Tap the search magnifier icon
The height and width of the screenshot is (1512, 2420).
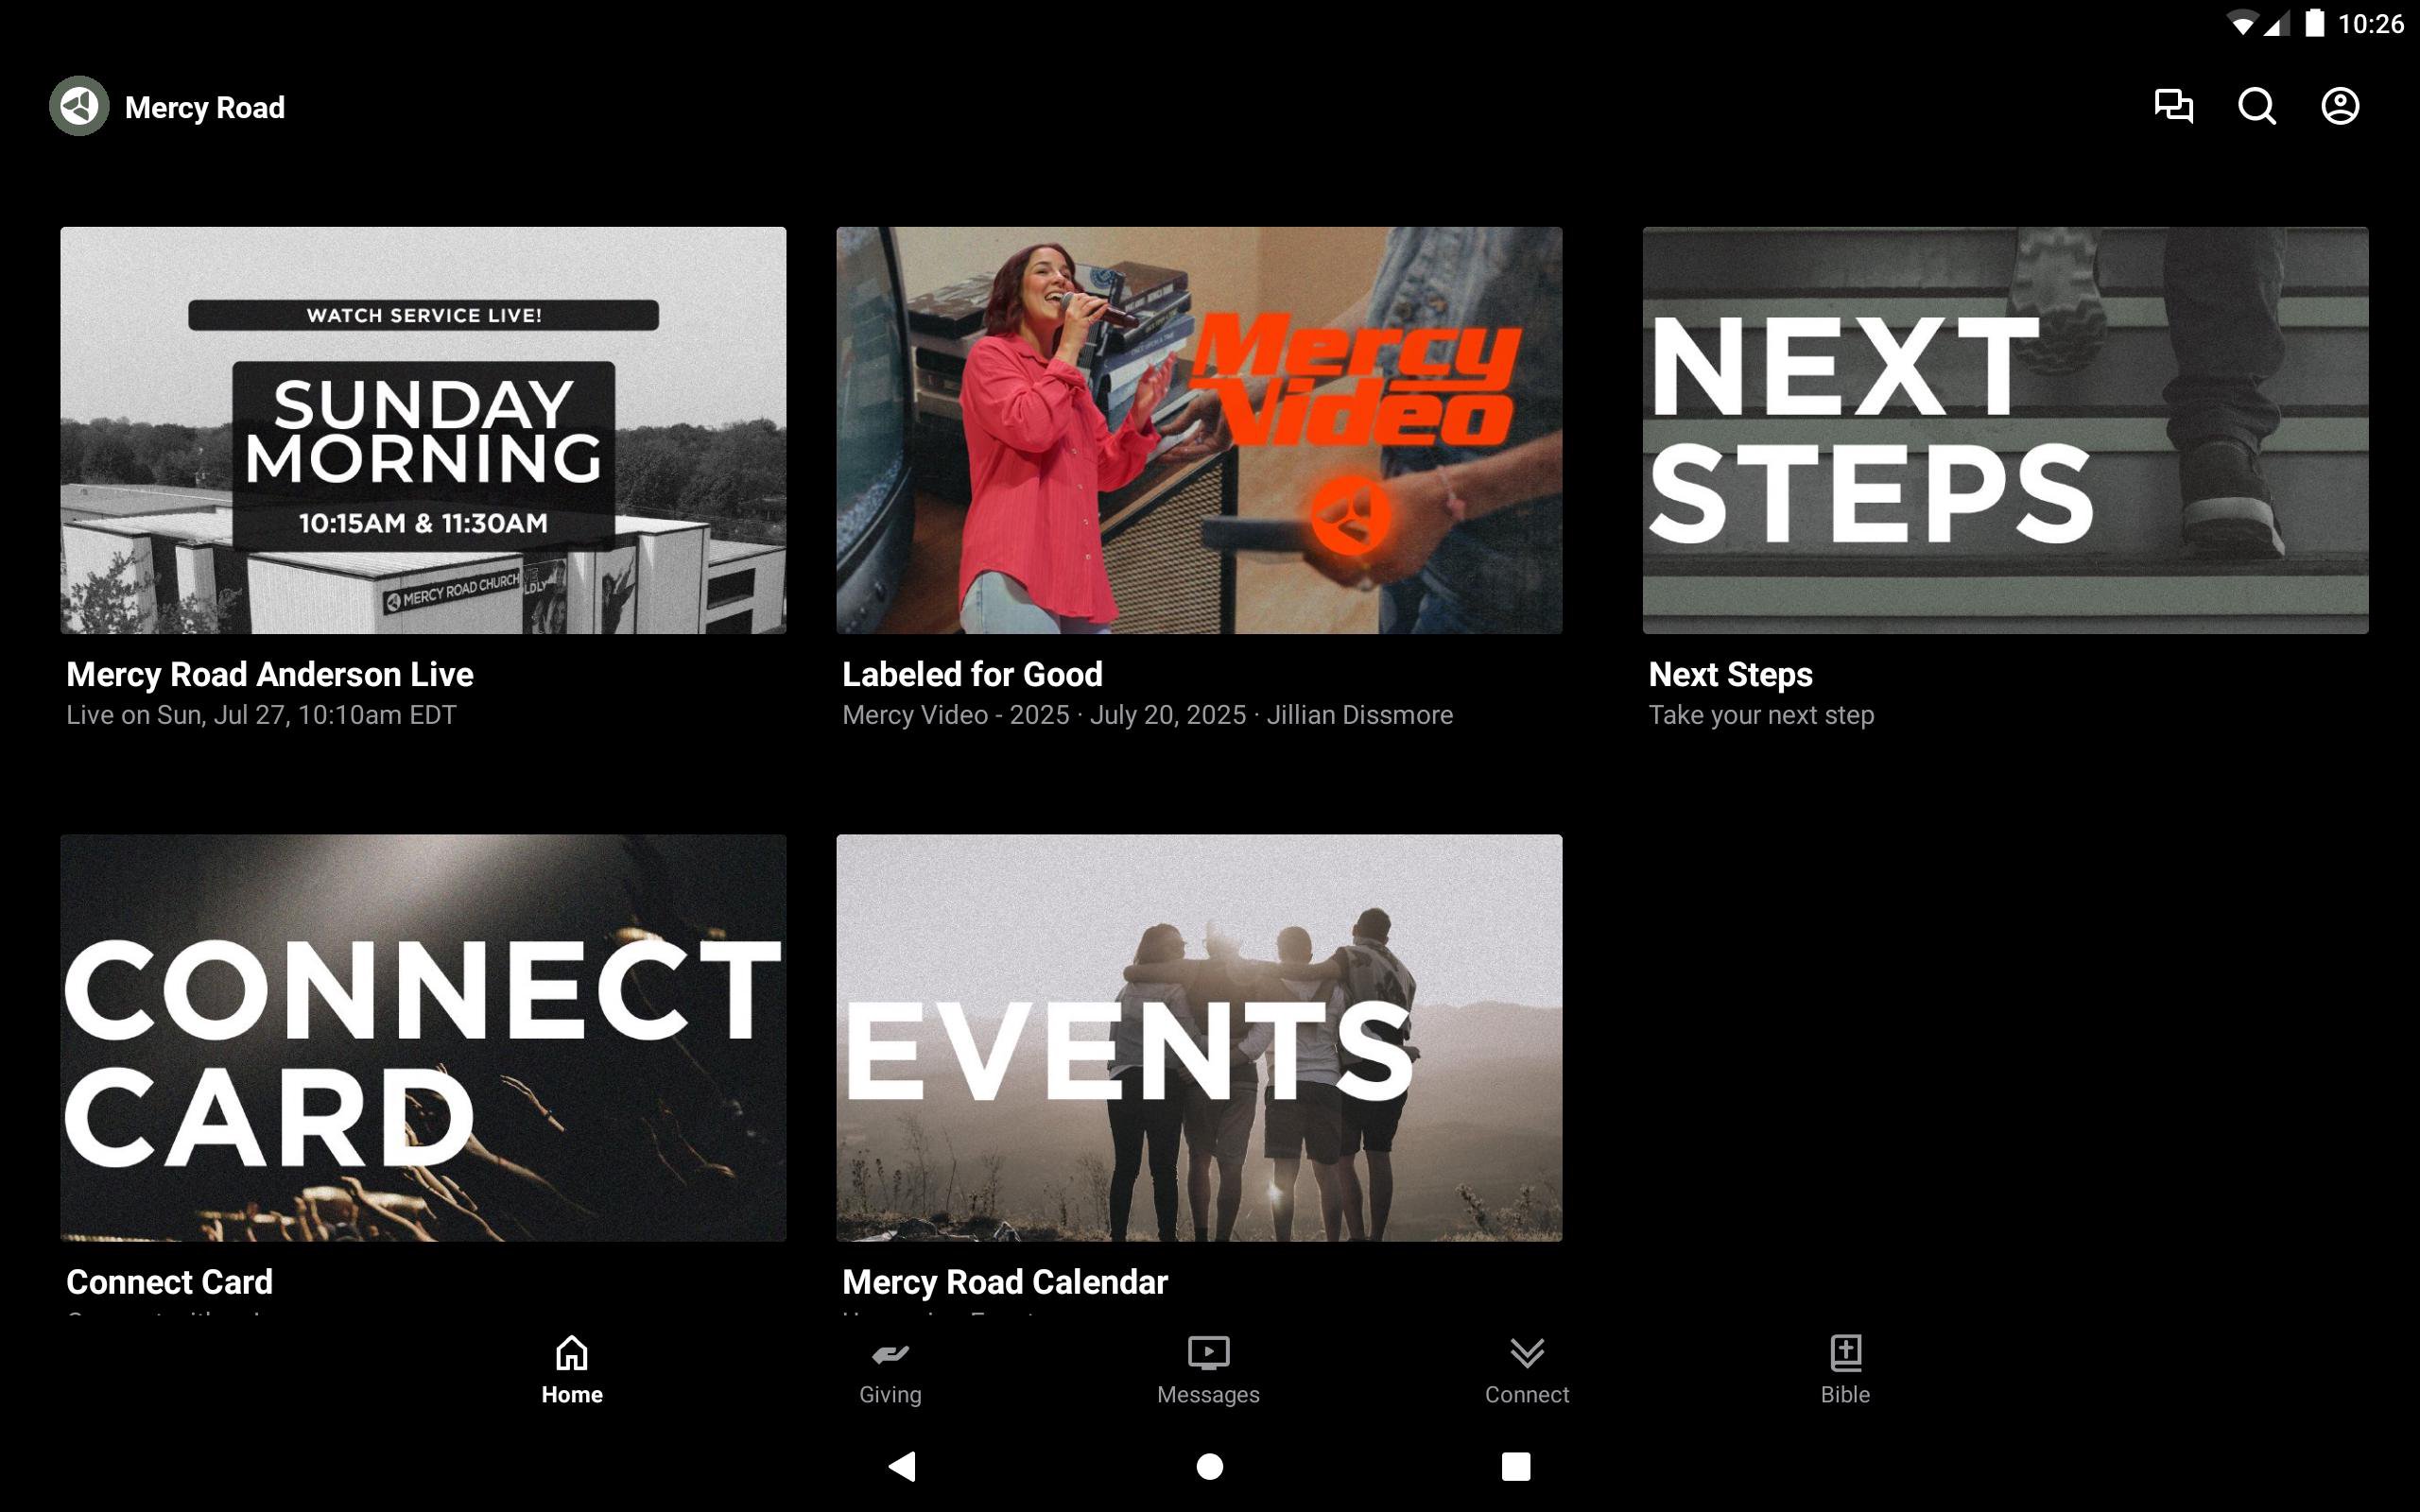point(2256,106)
